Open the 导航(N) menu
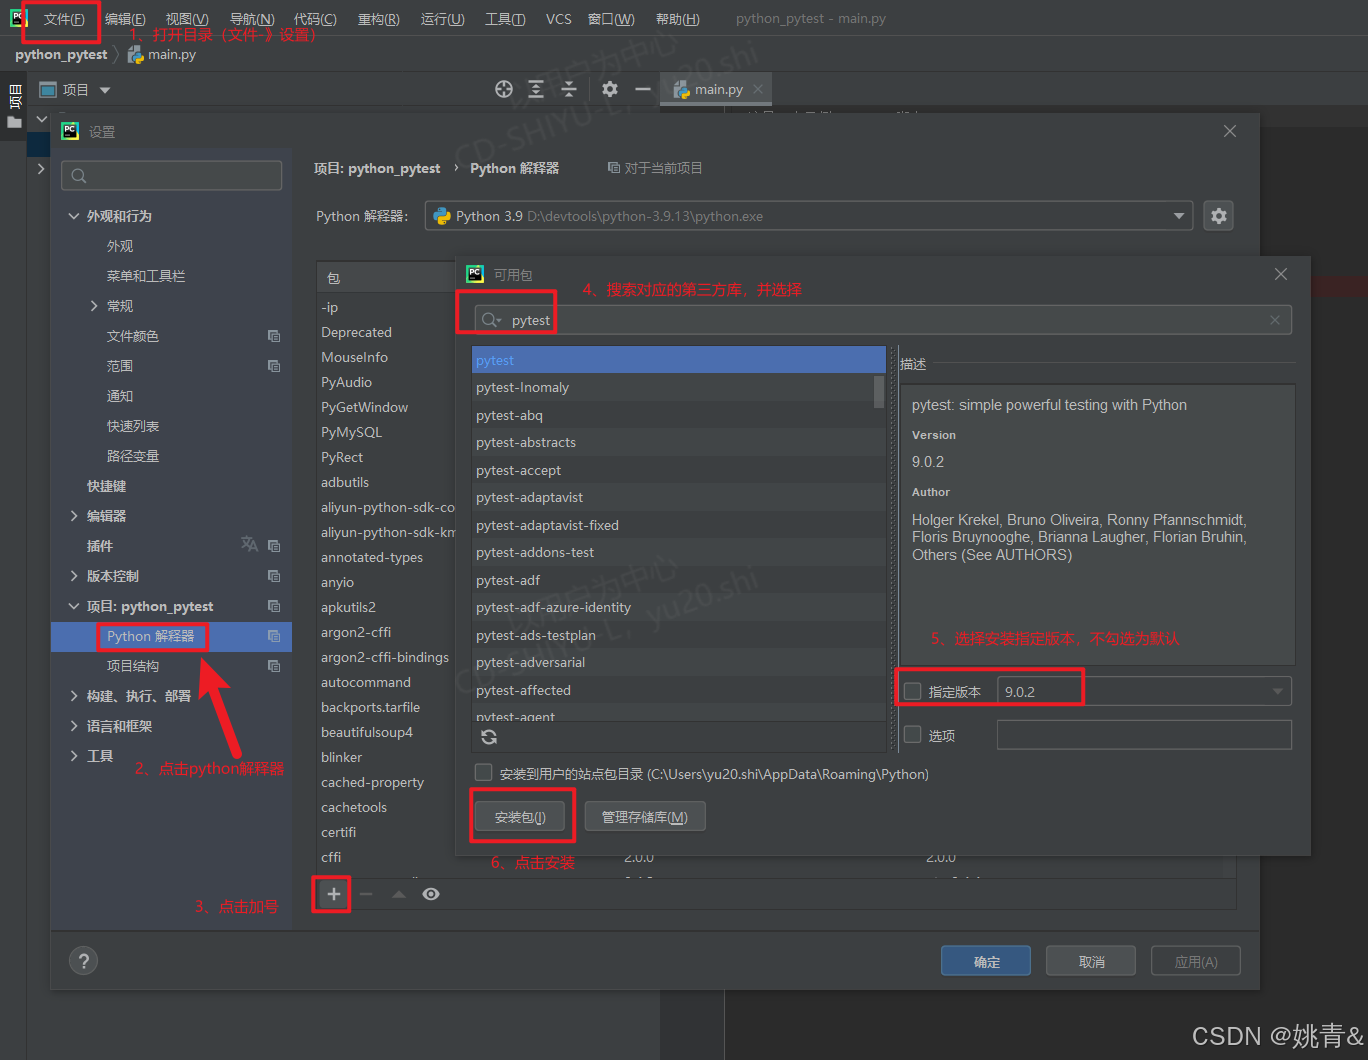Screen dimensions: 1368x1060 tap(252, 19)
